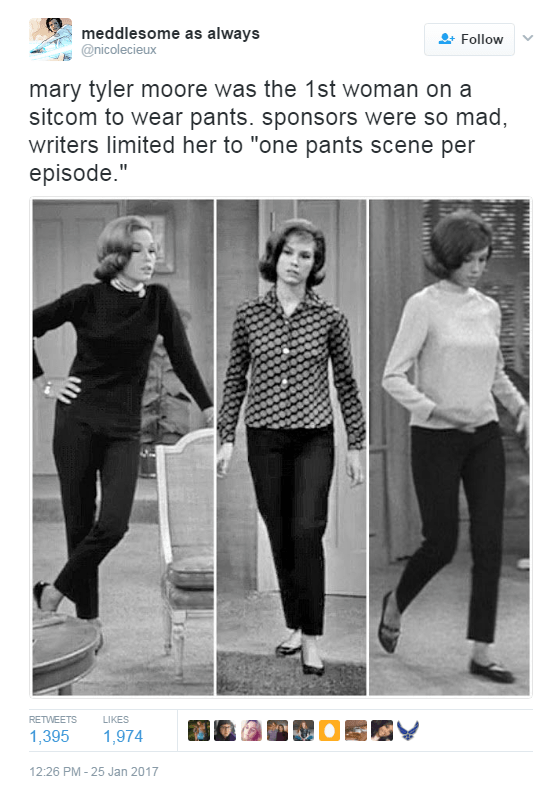The image size is (560, 789).
Task: Open third liker avatar with pink tones
Action: click(x=251, y=731)
